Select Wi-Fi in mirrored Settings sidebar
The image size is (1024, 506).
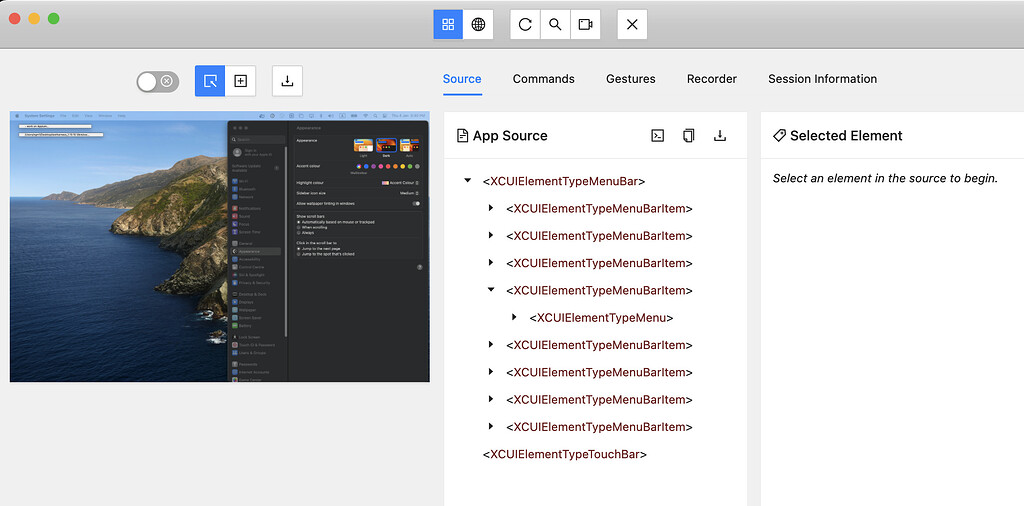click(x=240, y=181)
